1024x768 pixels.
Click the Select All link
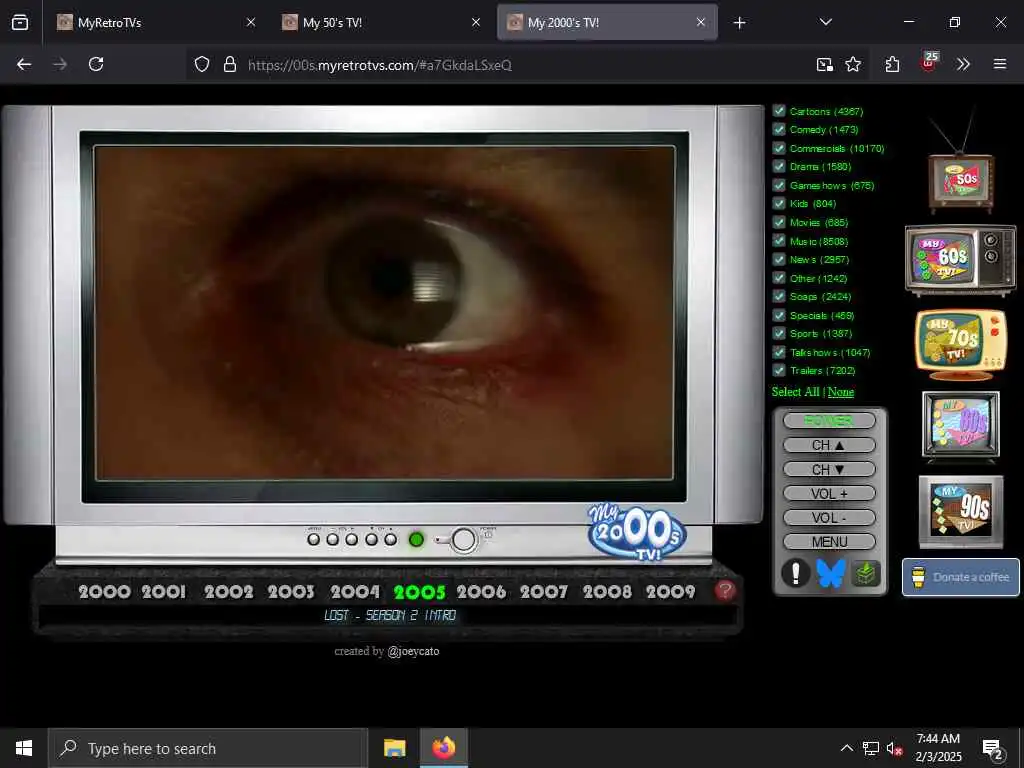click(x=795, y=392)
